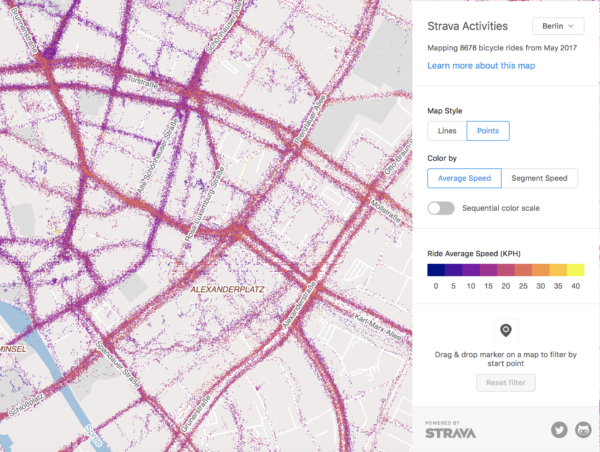Click the Strava Activities heading
600x452 pixels.
(x=466, y=26)
